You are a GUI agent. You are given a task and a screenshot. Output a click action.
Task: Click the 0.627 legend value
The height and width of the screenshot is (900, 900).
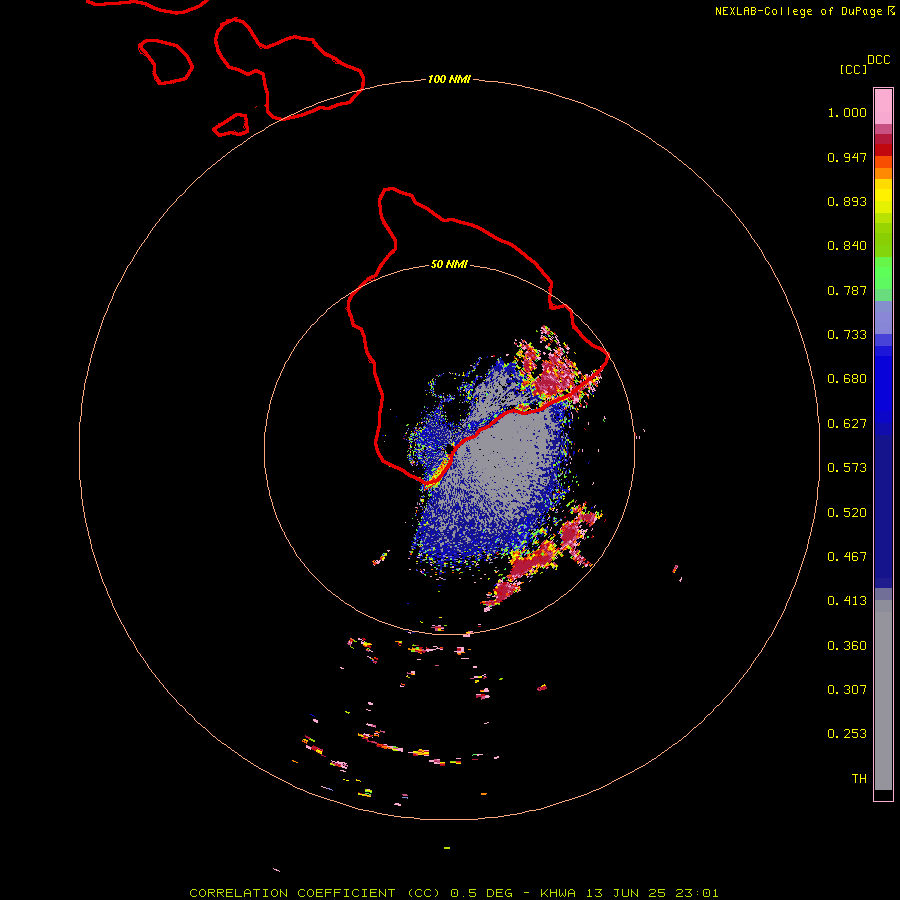(847, 424)
